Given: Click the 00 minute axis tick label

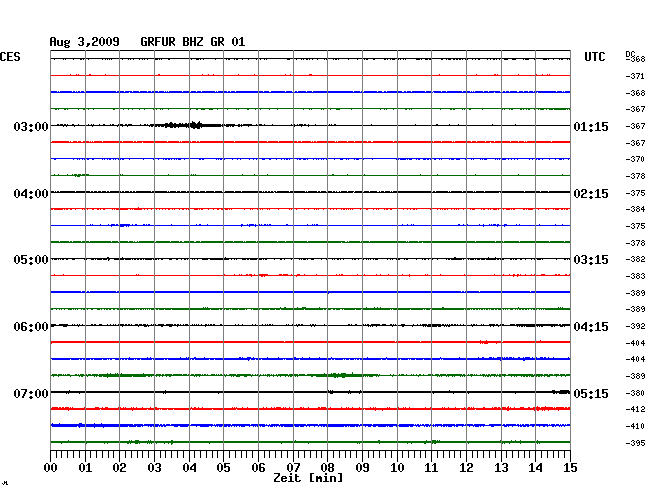Looking at the screenshot, I should pyautogui.click(x=51, y=468).
